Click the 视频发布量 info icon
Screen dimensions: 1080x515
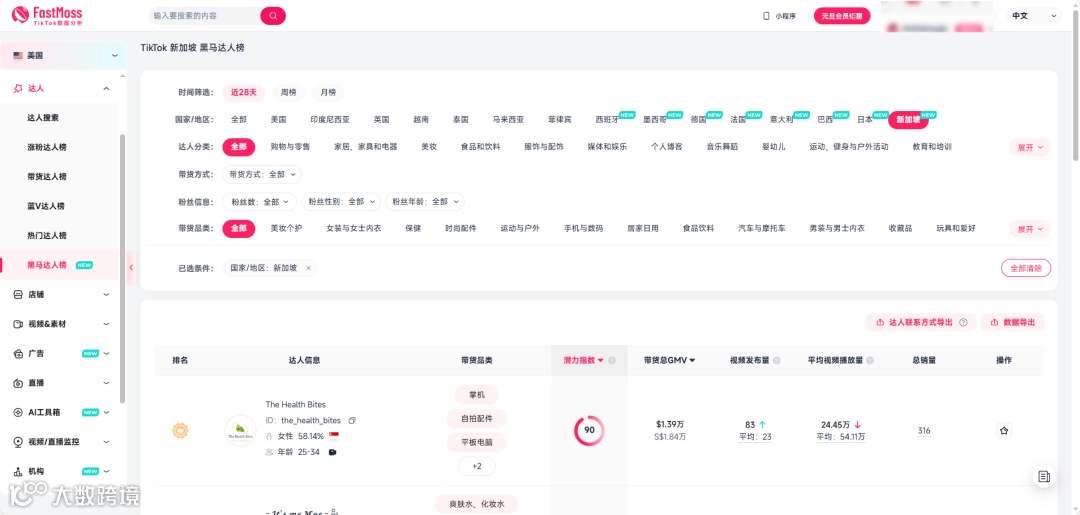[777, 360]
